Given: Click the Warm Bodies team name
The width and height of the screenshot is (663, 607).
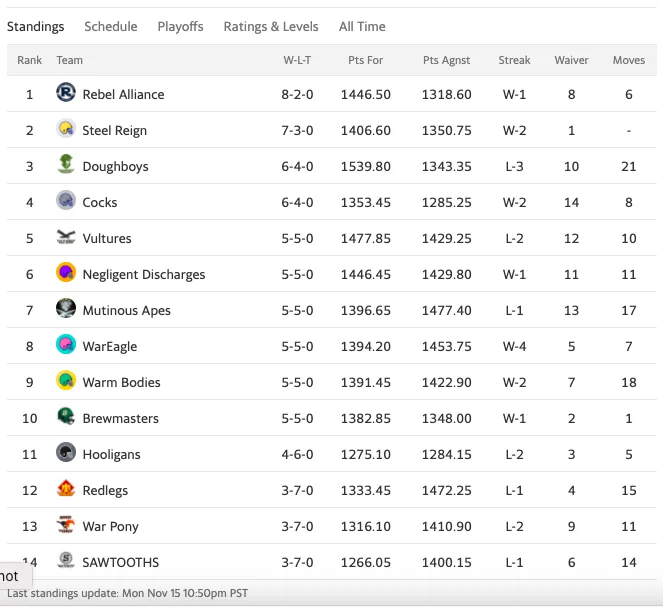Looking at the screenshot, I should pos(121,383).
